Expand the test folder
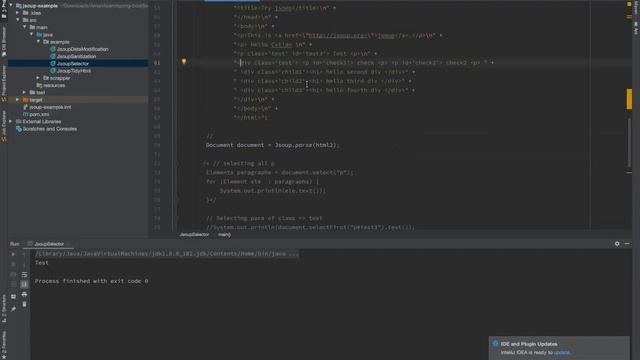The image size is (640, 360). click(x=24, y=93)
